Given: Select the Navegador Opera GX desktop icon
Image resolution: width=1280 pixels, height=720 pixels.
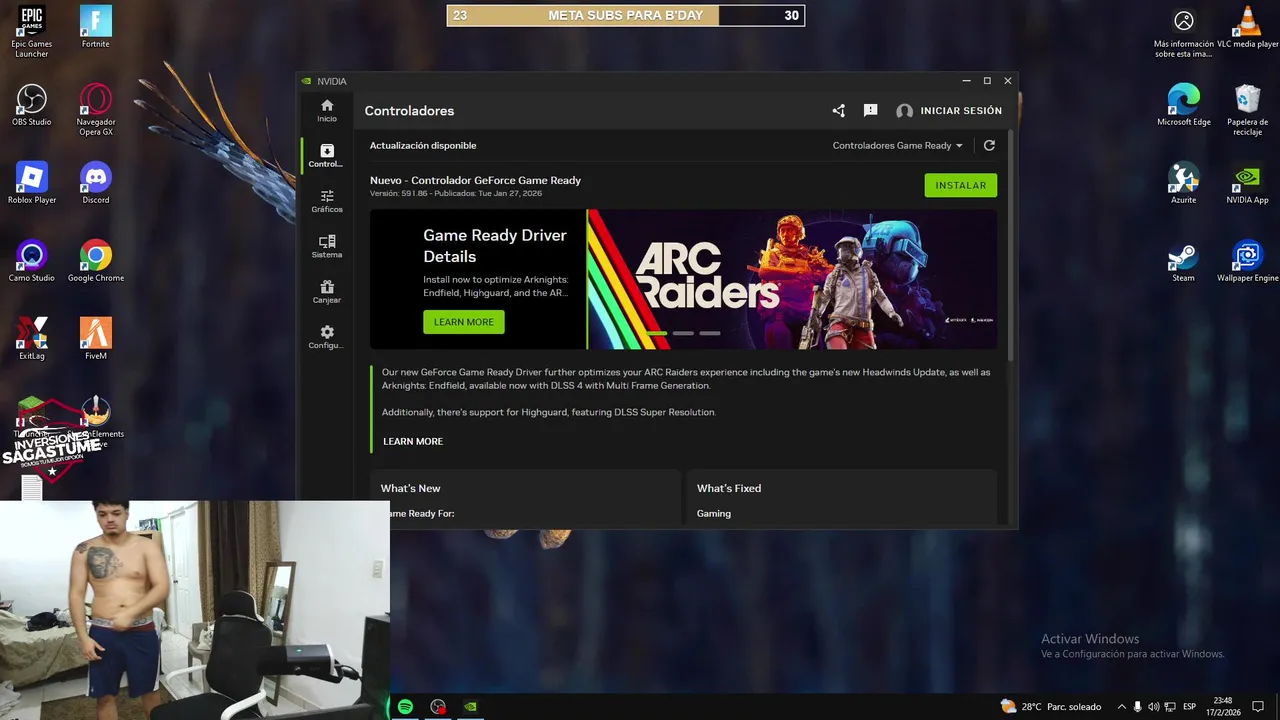Looking at the screenshot, I should click(96, 109).
